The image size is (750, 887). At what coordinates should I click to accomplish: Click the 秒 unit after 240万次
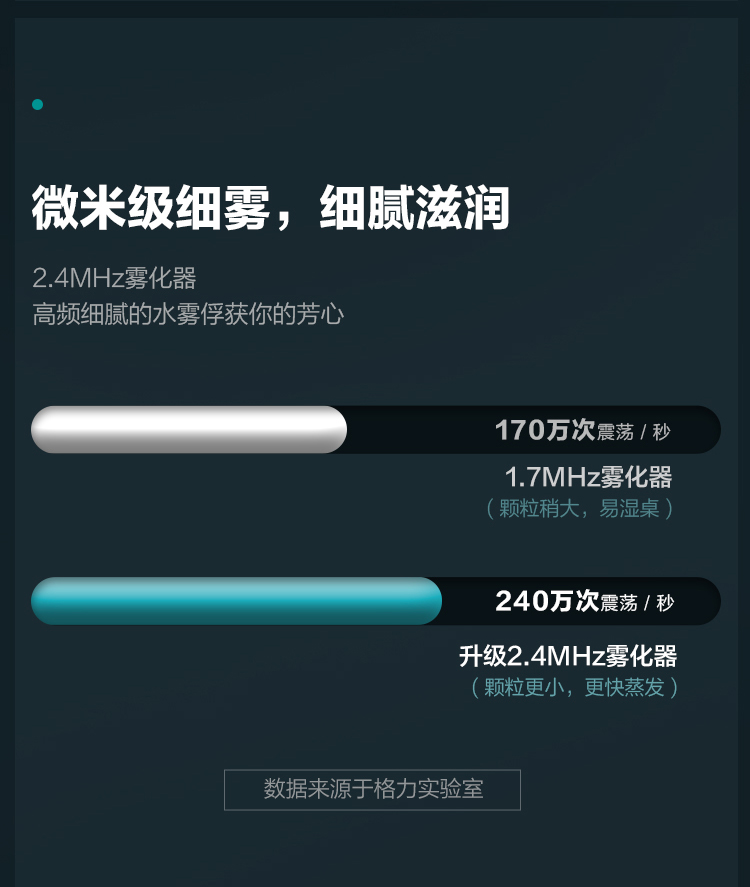point(665,603)
